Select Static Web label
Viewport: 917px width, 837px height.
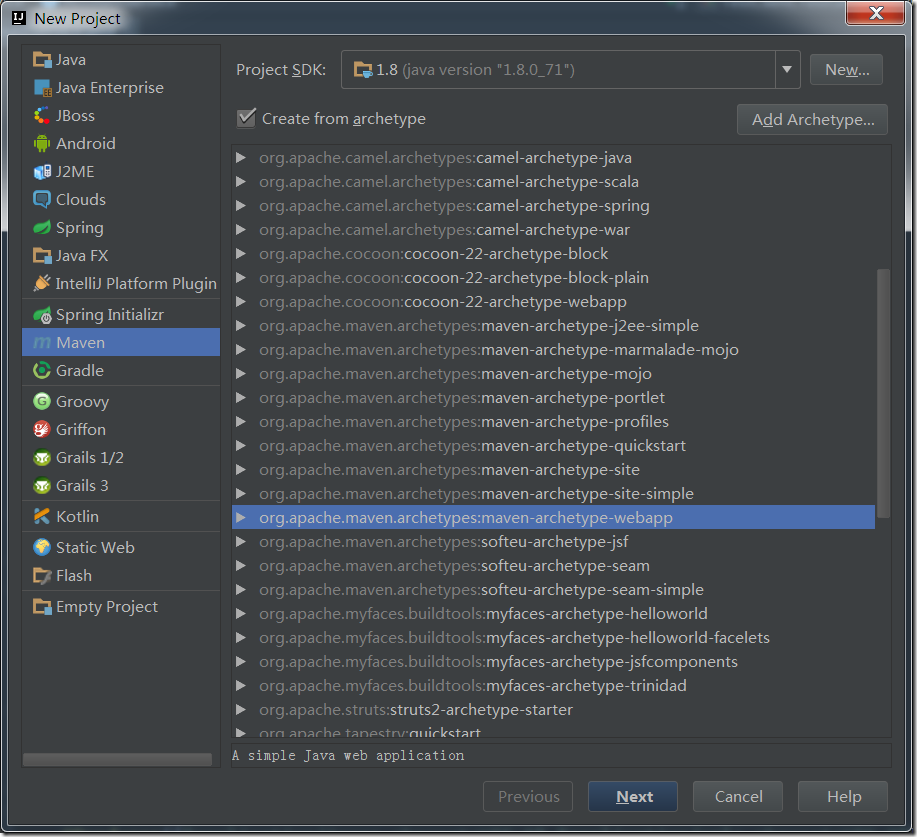(95, 547)
